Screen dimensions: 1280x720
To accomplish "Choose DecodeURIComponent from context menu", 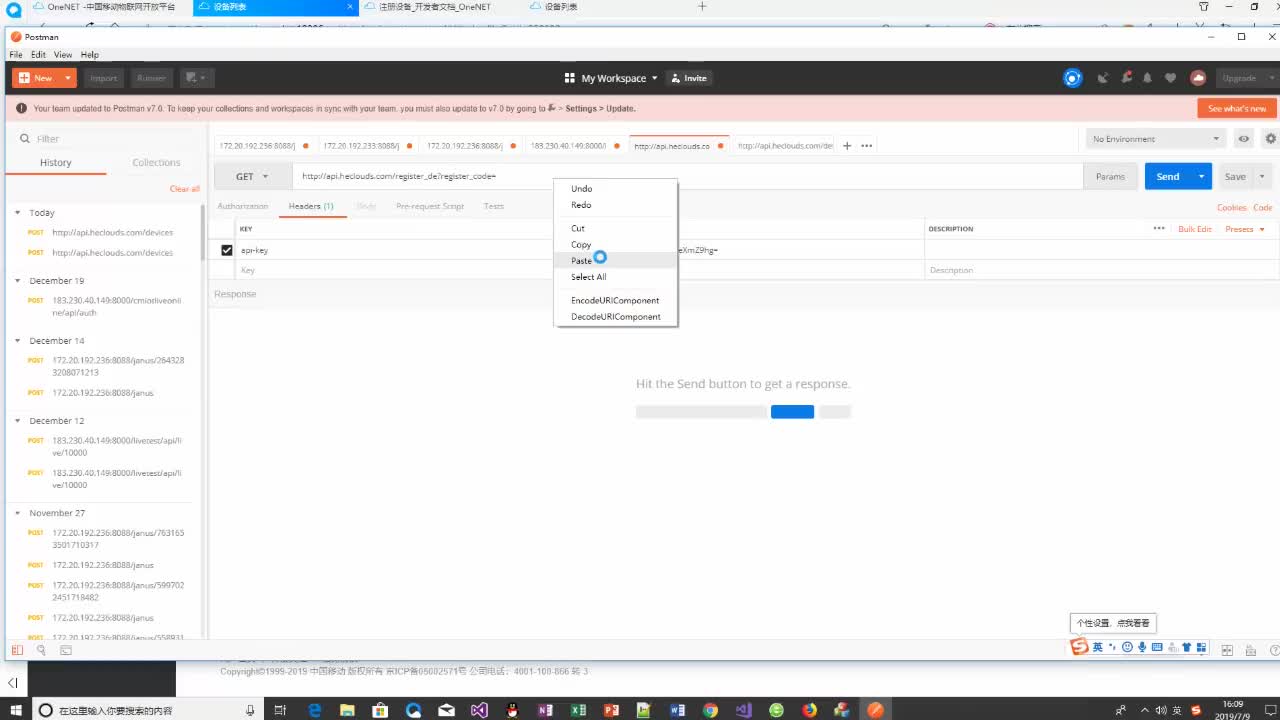I will [x=616, y=317].
